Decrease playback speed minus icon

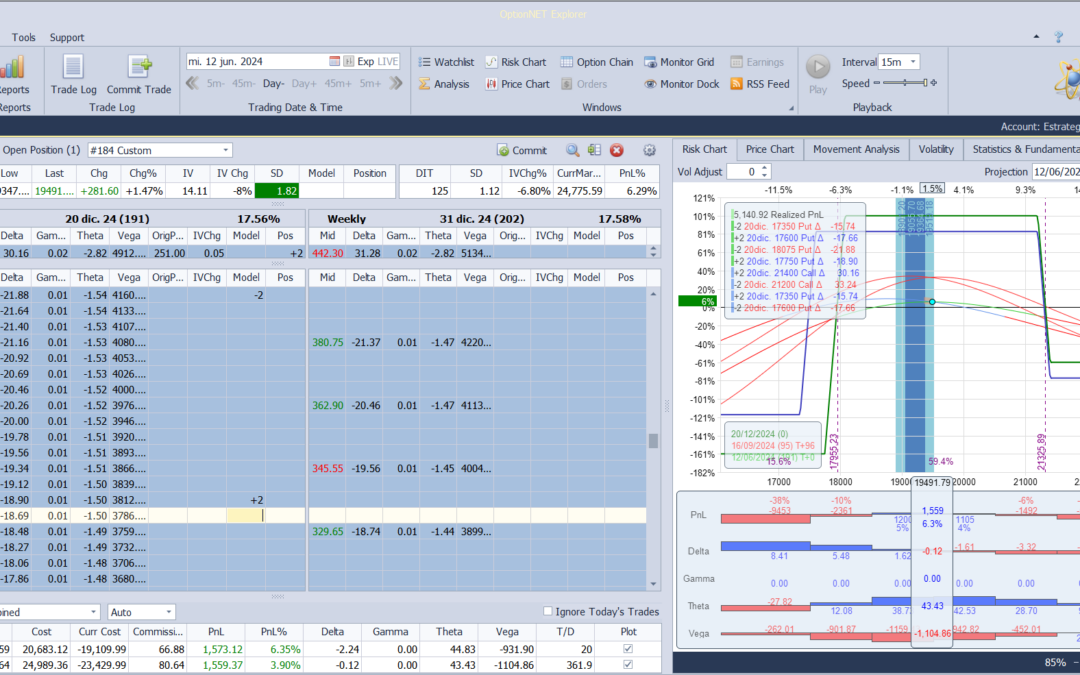(x=877, y=83)
